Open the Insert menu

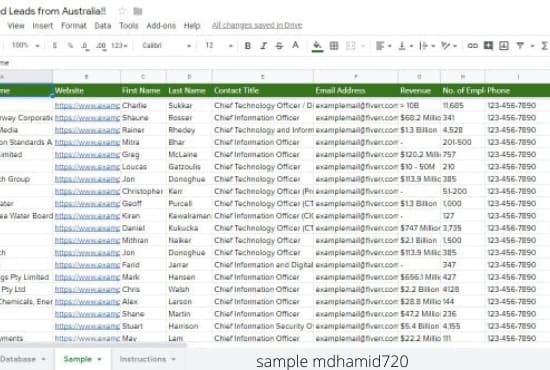click(x=43, y=26)
